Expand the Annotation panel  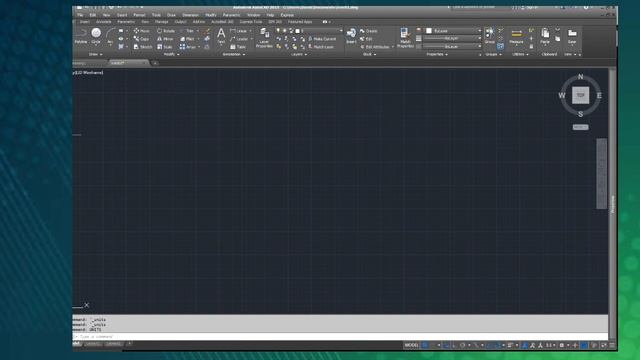(x=234, y=54)
